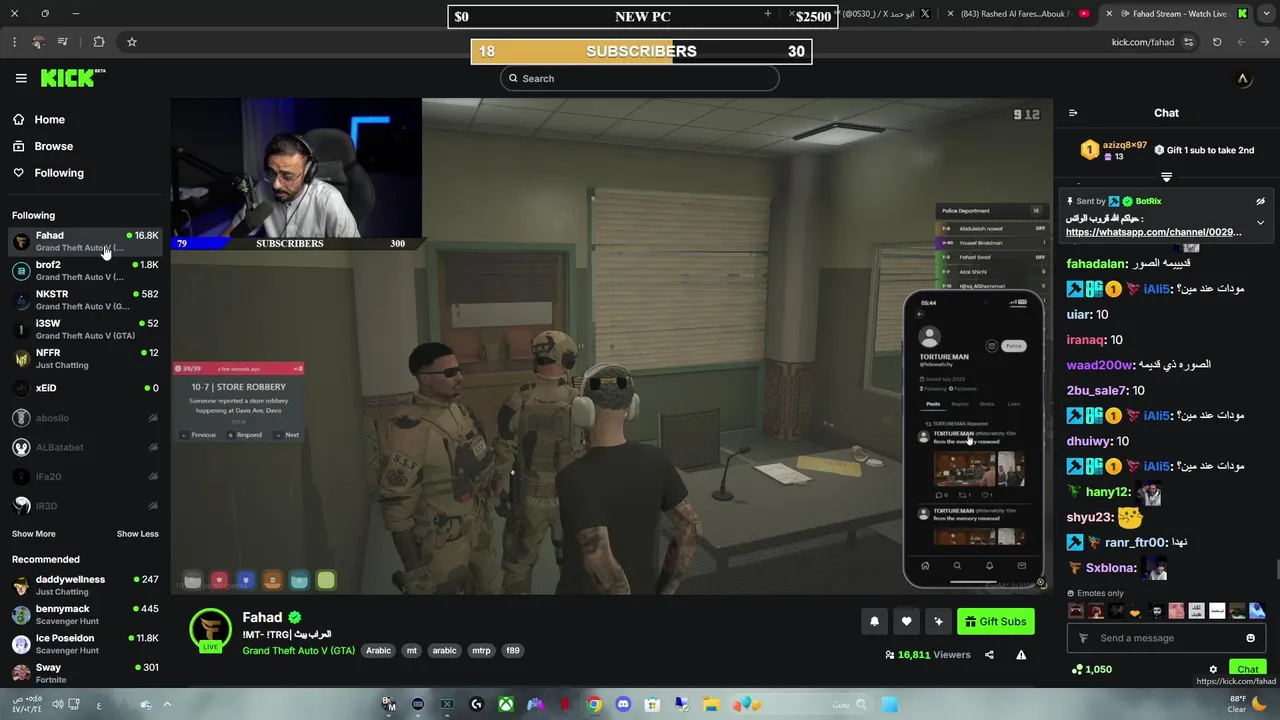
Task: Open Discord from the taskbar
Action: click(623, 704)
